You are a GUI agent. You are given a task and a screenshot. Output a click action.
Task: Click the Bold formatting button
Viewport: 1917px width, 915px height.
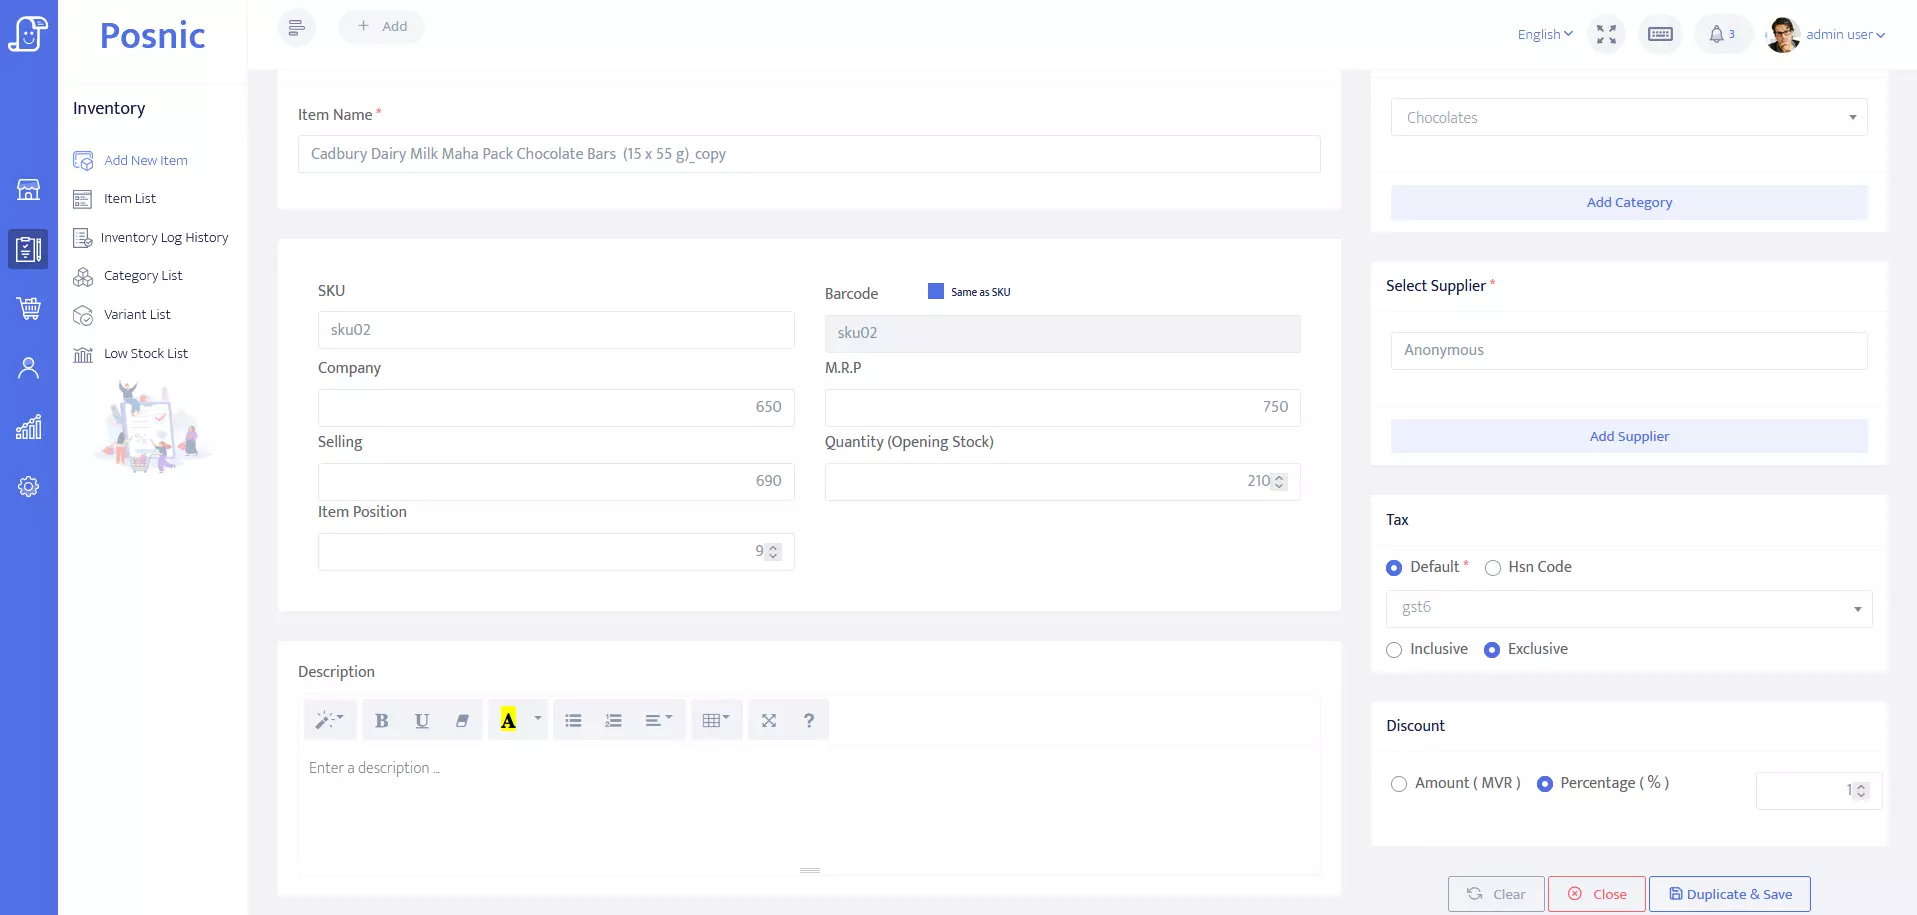click(381, 721)
